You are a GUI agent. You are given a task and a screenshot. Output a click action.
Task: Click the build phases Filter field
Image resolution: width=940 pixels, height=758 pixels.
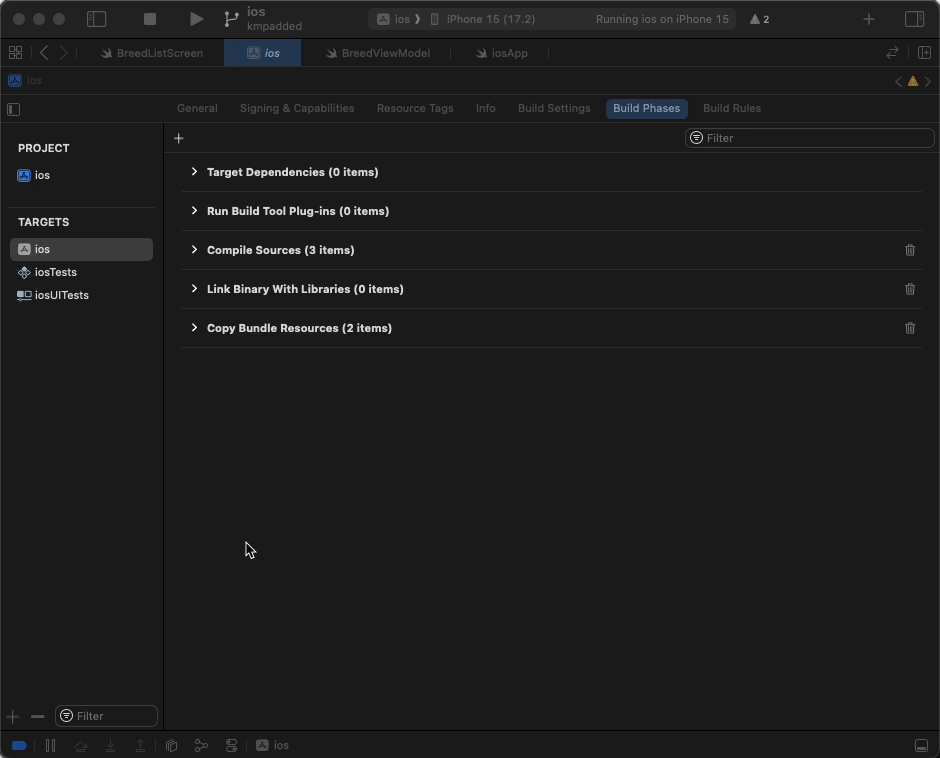click(809, 138)
